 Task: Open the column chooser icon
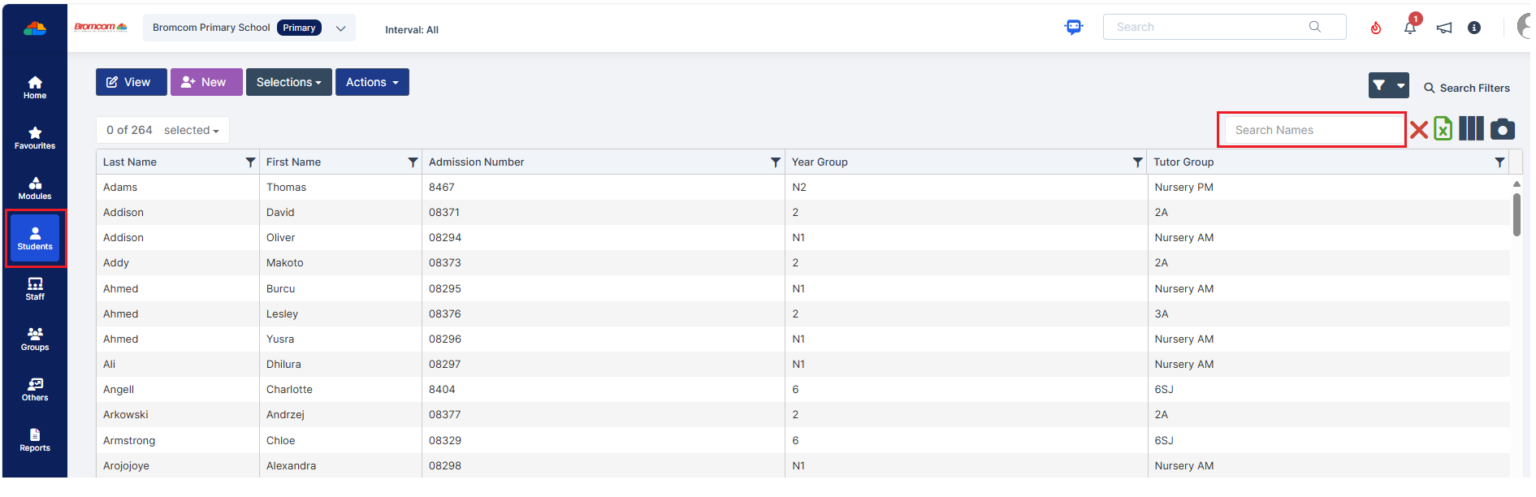[1470, 129]
